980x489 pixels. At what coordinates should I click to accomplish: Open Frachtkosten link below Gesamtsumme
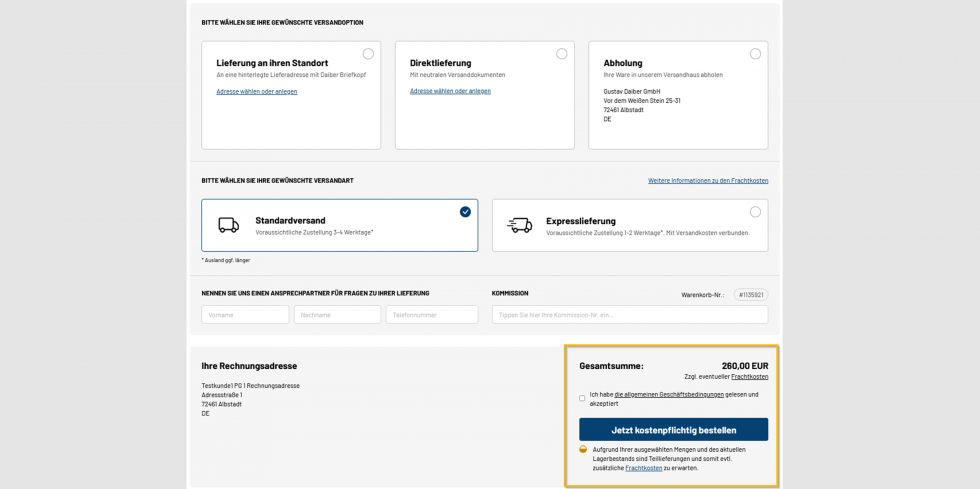click(x=749, y=377)
